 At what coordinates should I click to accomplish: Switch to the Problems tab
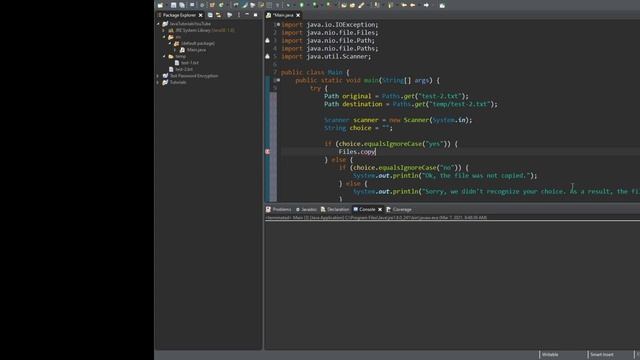tap(279, 209)
